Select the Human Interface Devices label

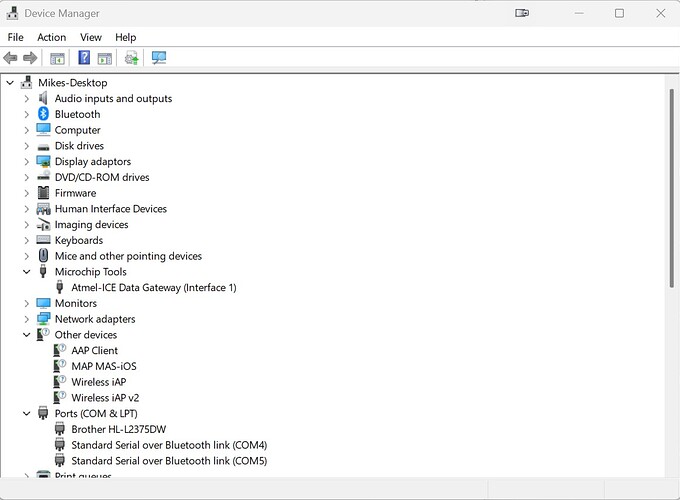111,209
